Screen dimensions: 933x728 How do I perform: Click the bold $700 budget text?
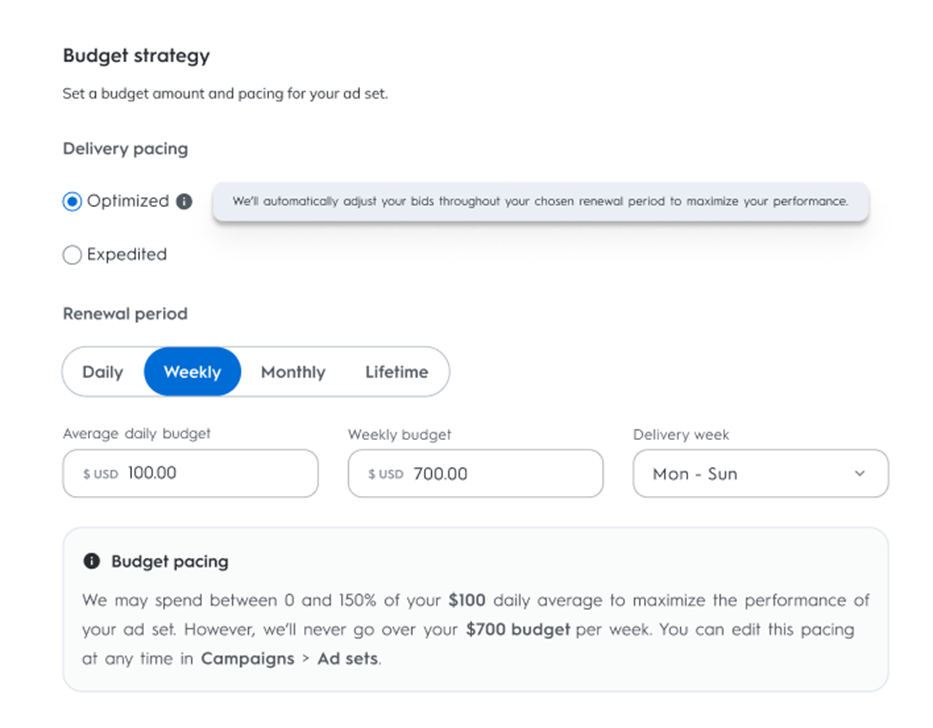point(518,630)
